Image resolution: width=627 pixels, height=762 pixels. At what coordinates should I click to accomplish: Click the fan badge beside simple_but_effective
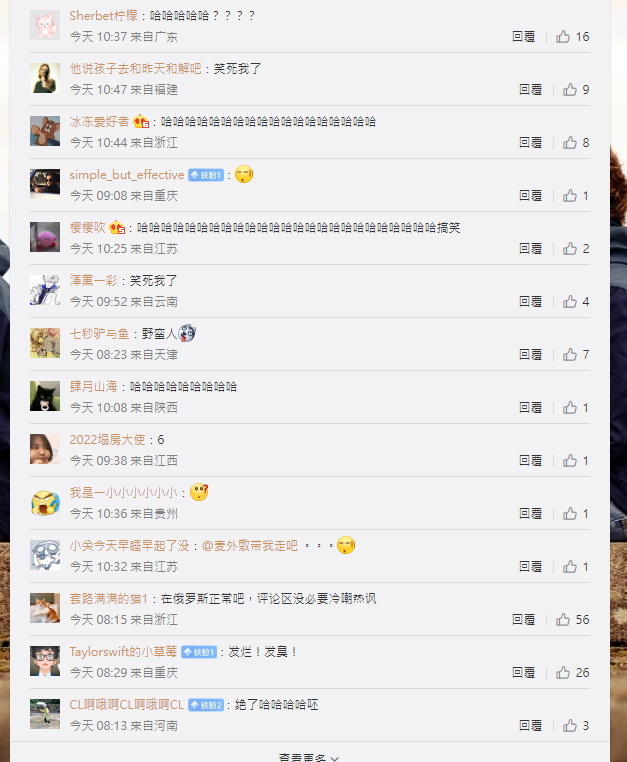coord(206,175)
